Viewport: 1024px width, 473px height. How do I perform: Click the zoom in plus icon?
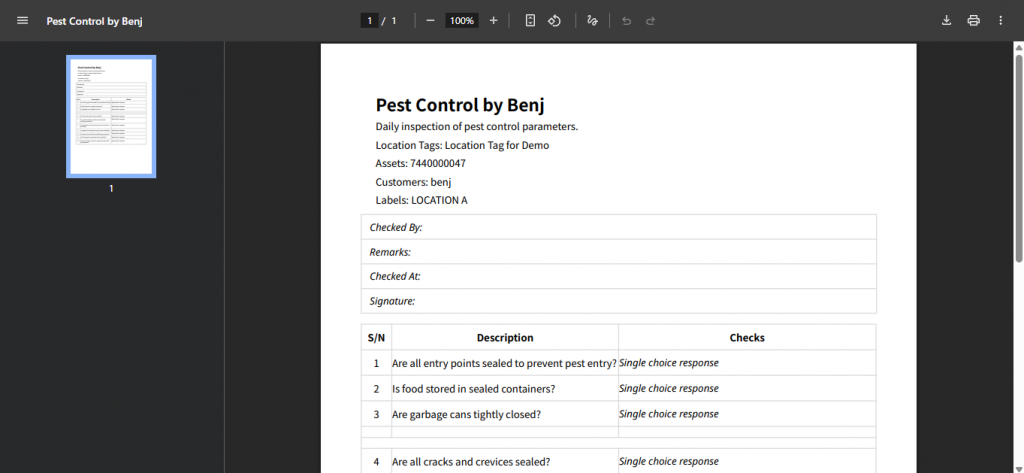tap(493, 21)
